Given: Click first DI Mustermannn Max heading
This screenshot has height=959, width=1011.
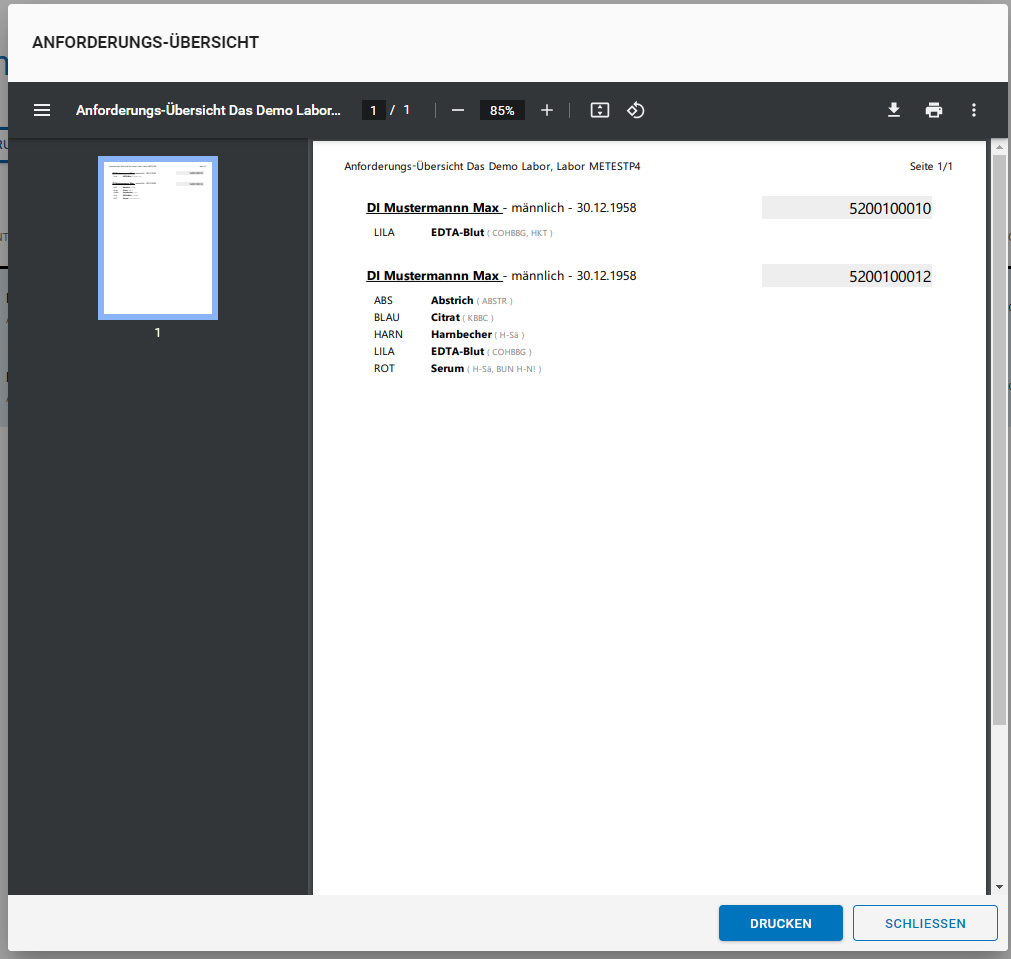Looking at the screenshot, I should [433, 208].
